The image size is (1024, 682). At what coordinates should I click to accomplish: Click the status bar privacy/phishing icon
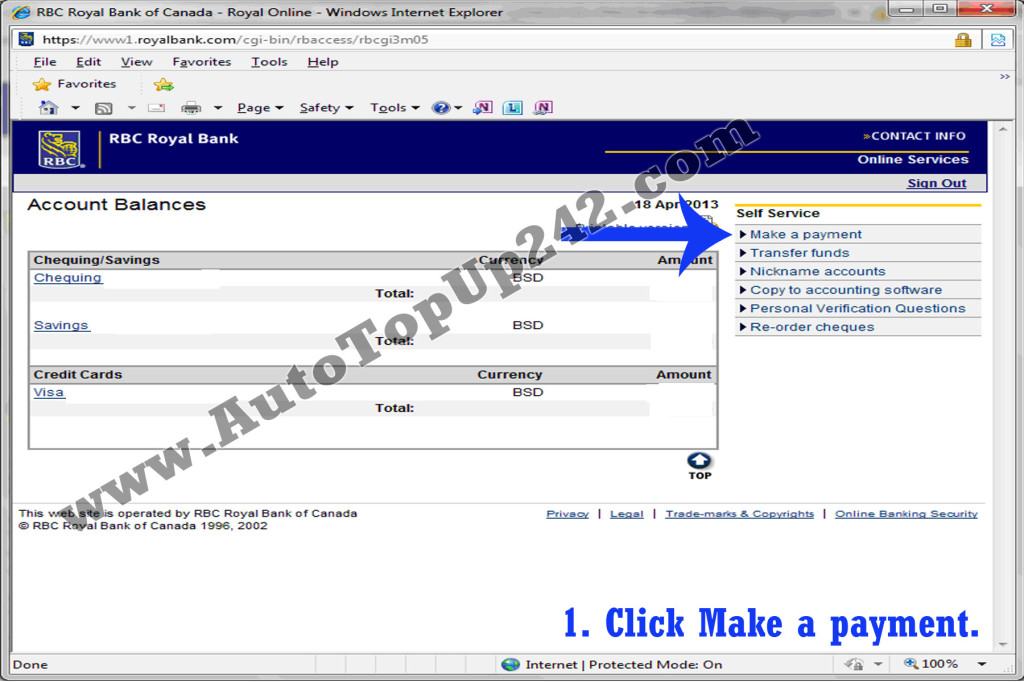tap(854, 664)
